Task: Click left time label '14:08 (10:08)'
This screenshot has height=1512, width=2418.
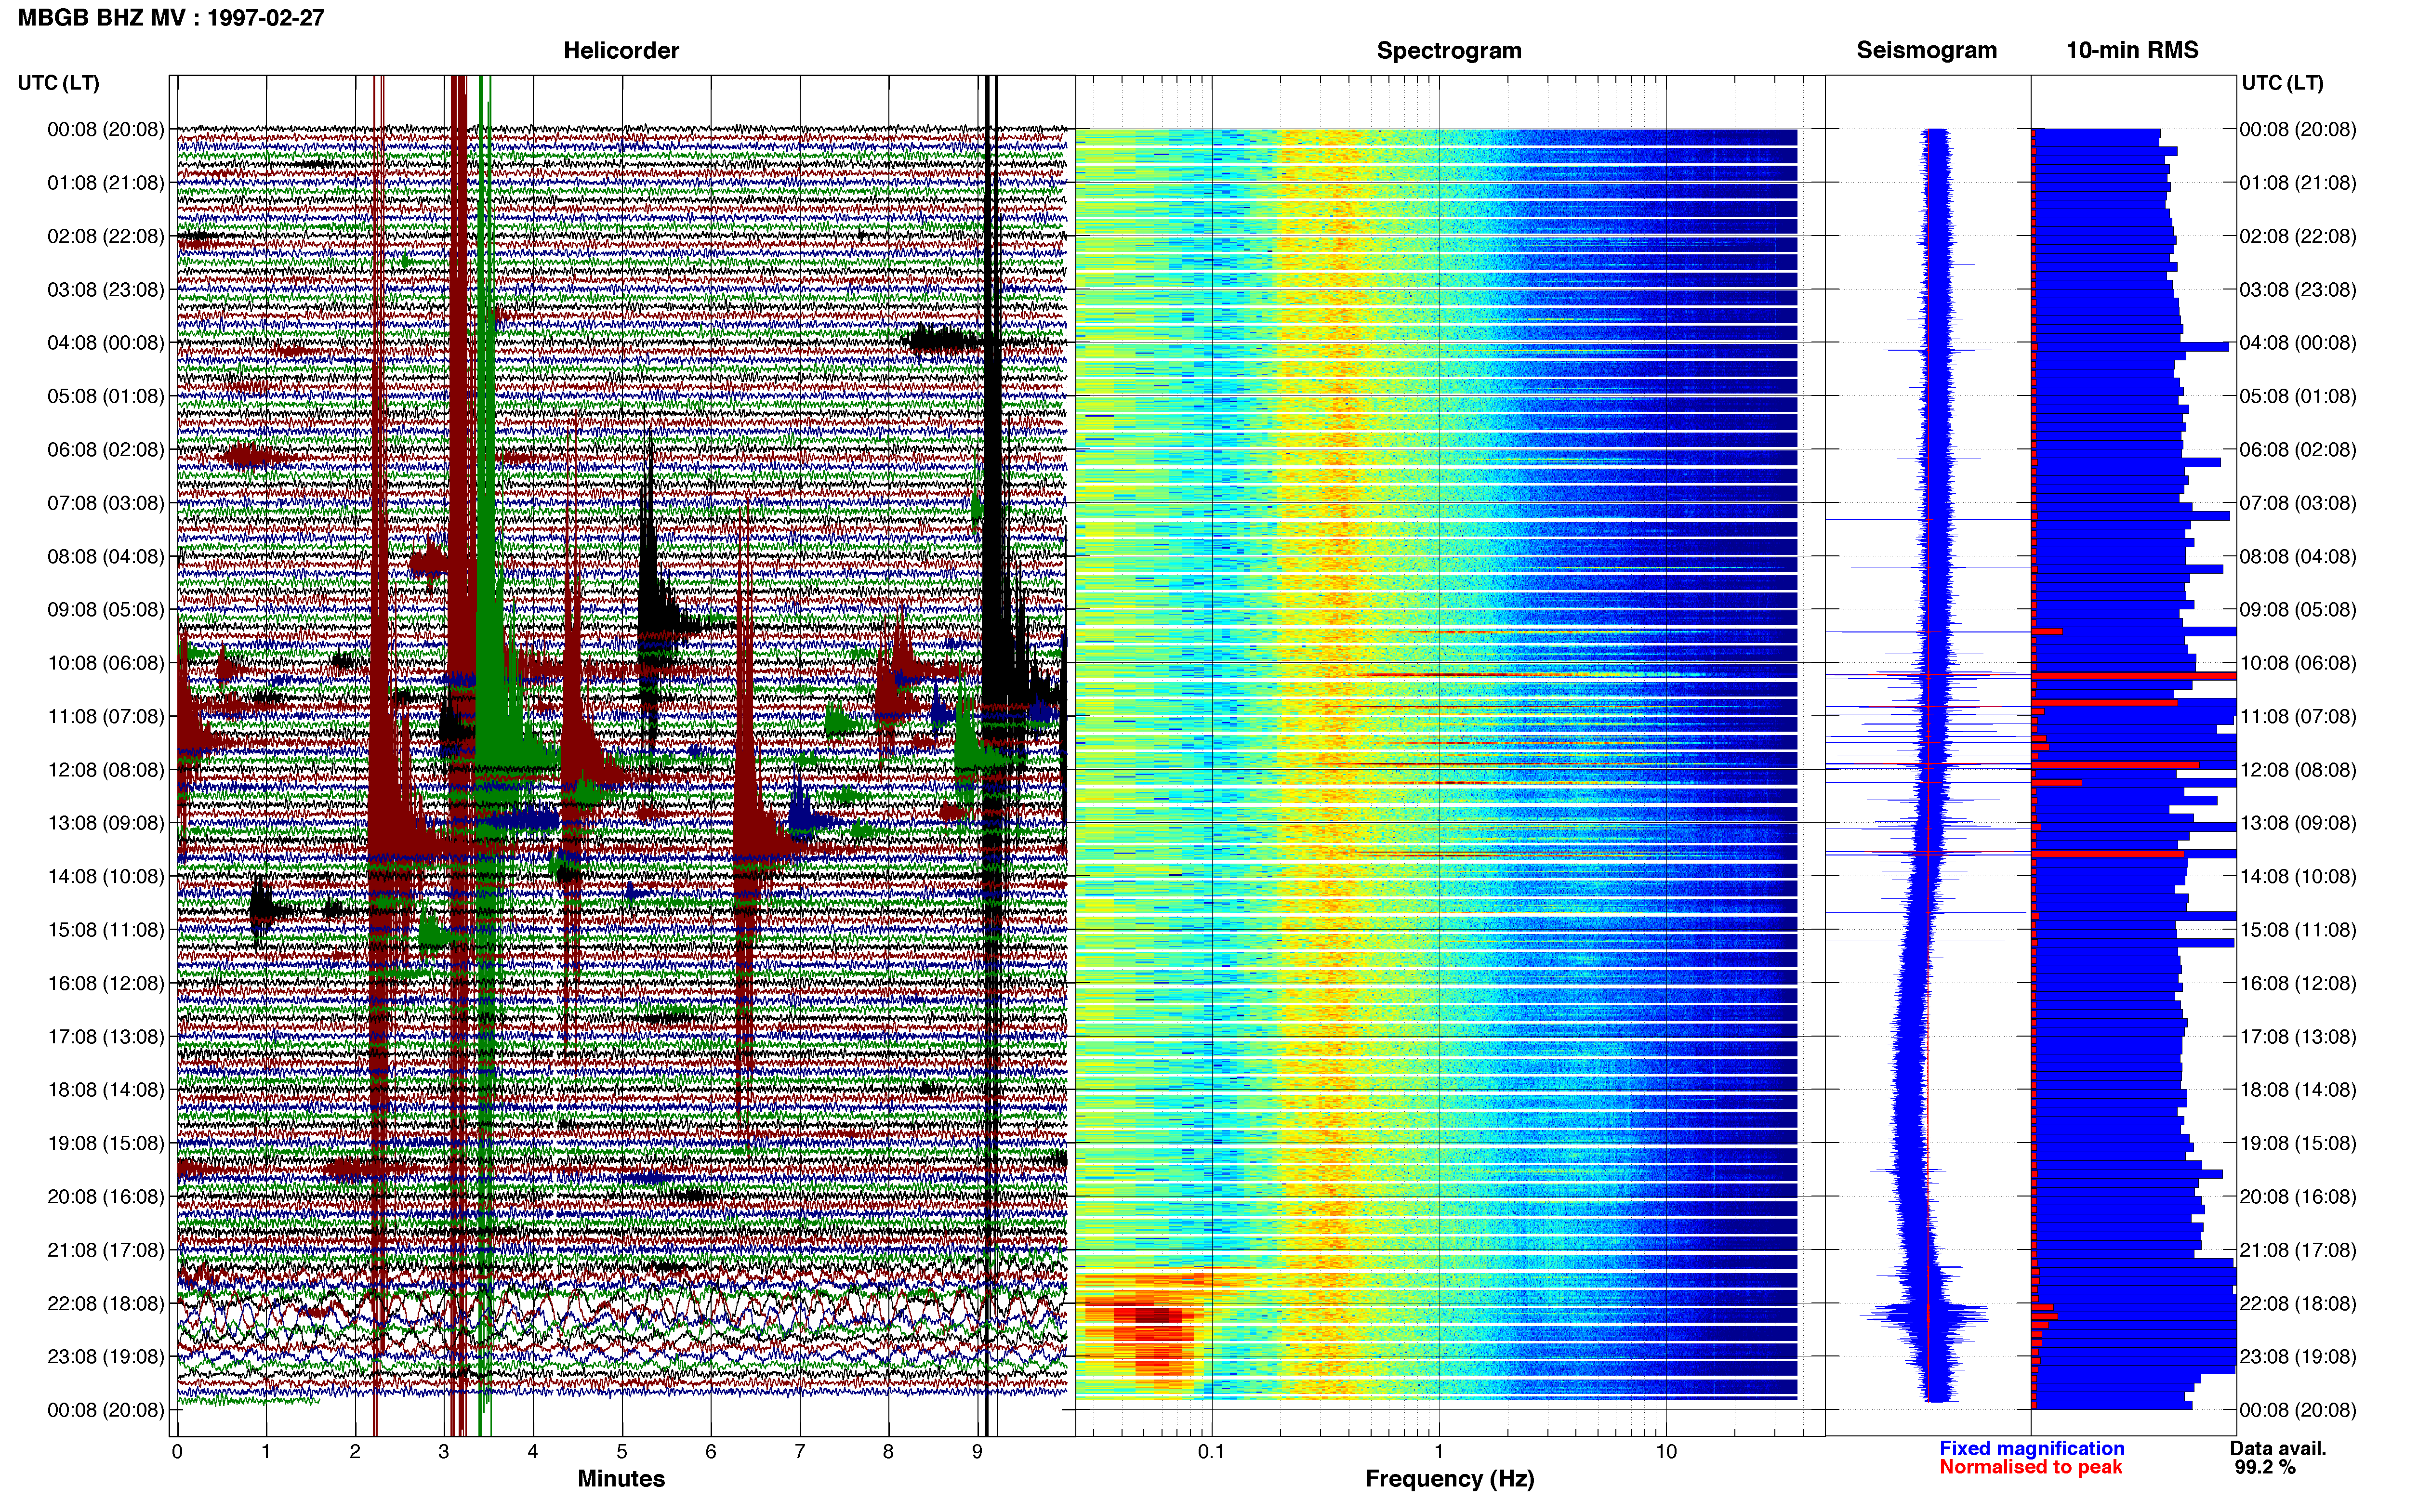Action: pyautogui.click(x=106, y=877)
